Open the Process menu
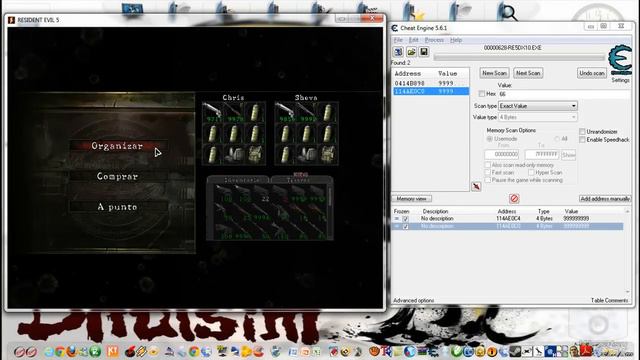 click(434, 40)
